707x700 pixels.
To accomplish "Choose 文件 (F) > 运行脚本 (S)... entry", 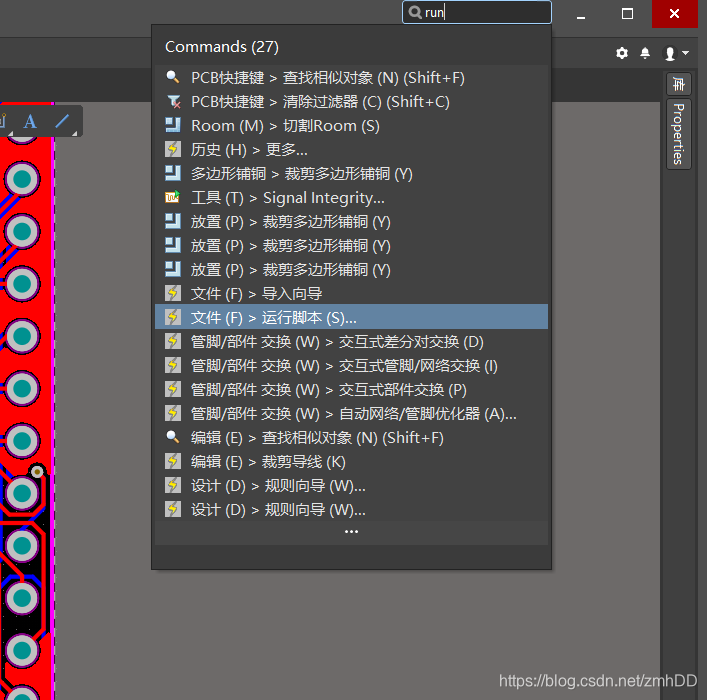I will (351, 318).
